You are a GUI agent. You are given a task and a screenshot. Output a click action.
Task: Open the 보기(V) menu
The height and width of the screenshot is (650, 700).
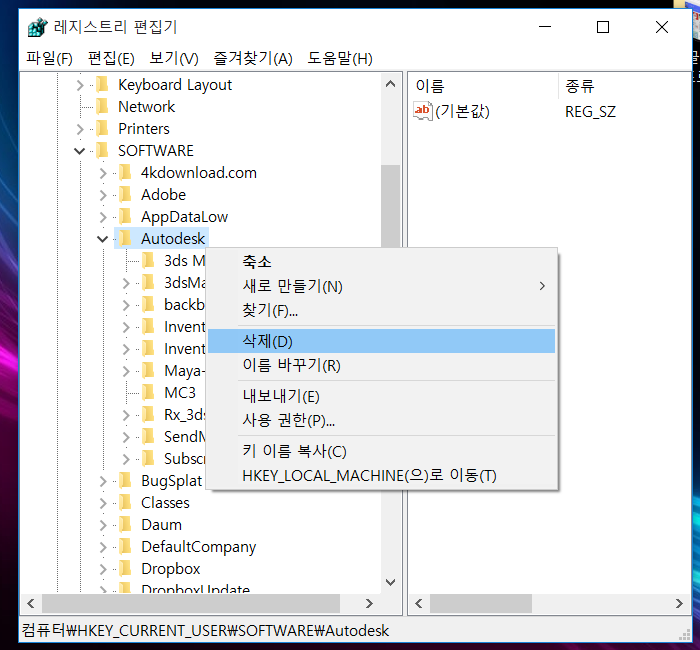(174, 58)
